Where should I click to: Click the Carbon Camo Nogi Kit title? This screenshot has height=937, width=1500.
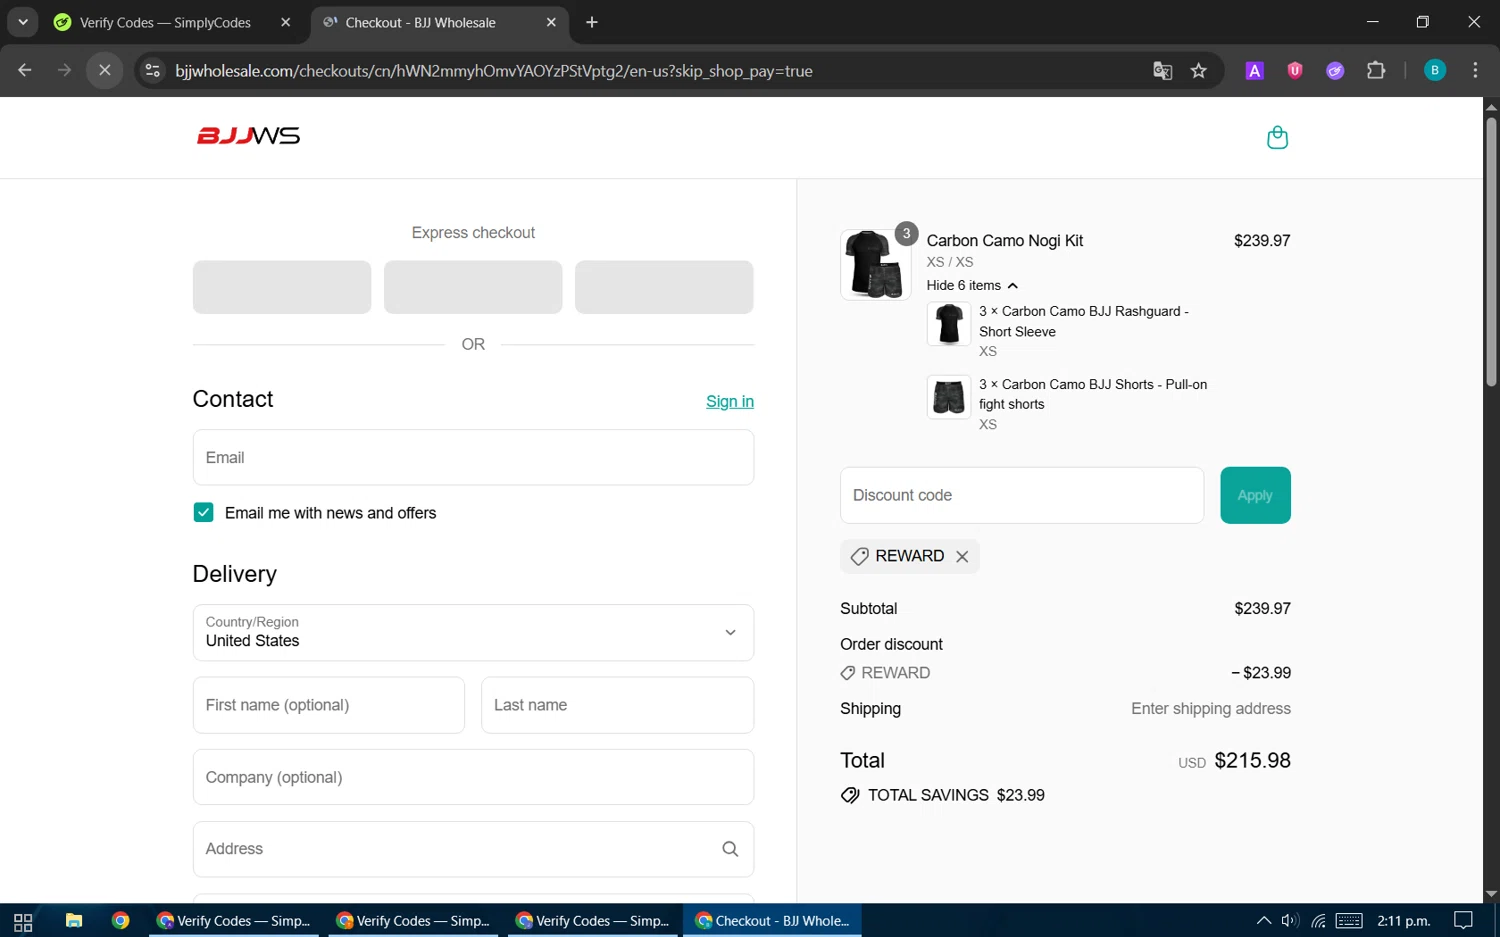coord(1005,241)
